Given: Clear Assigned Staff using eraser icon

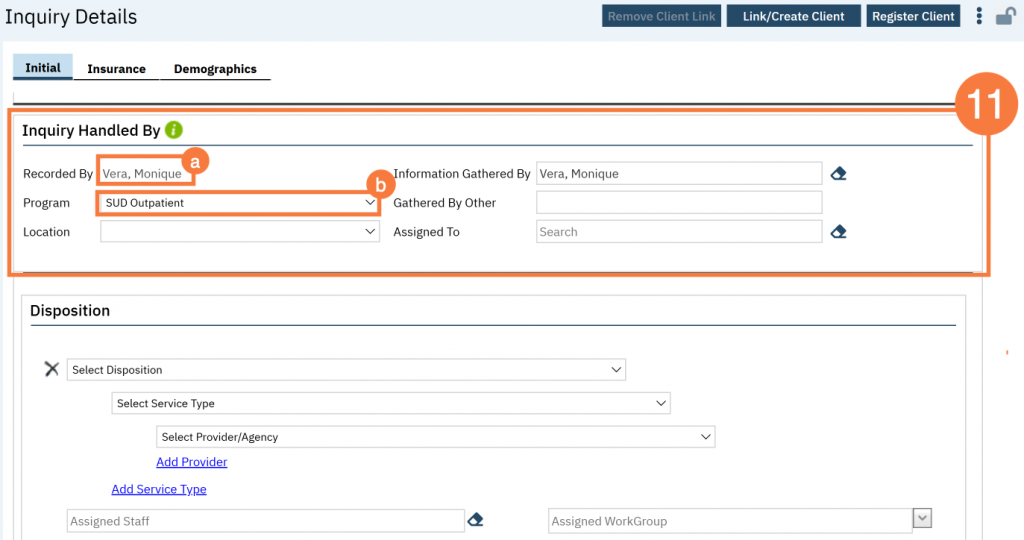Looking at the screenshot, I should tap(476, 520).
